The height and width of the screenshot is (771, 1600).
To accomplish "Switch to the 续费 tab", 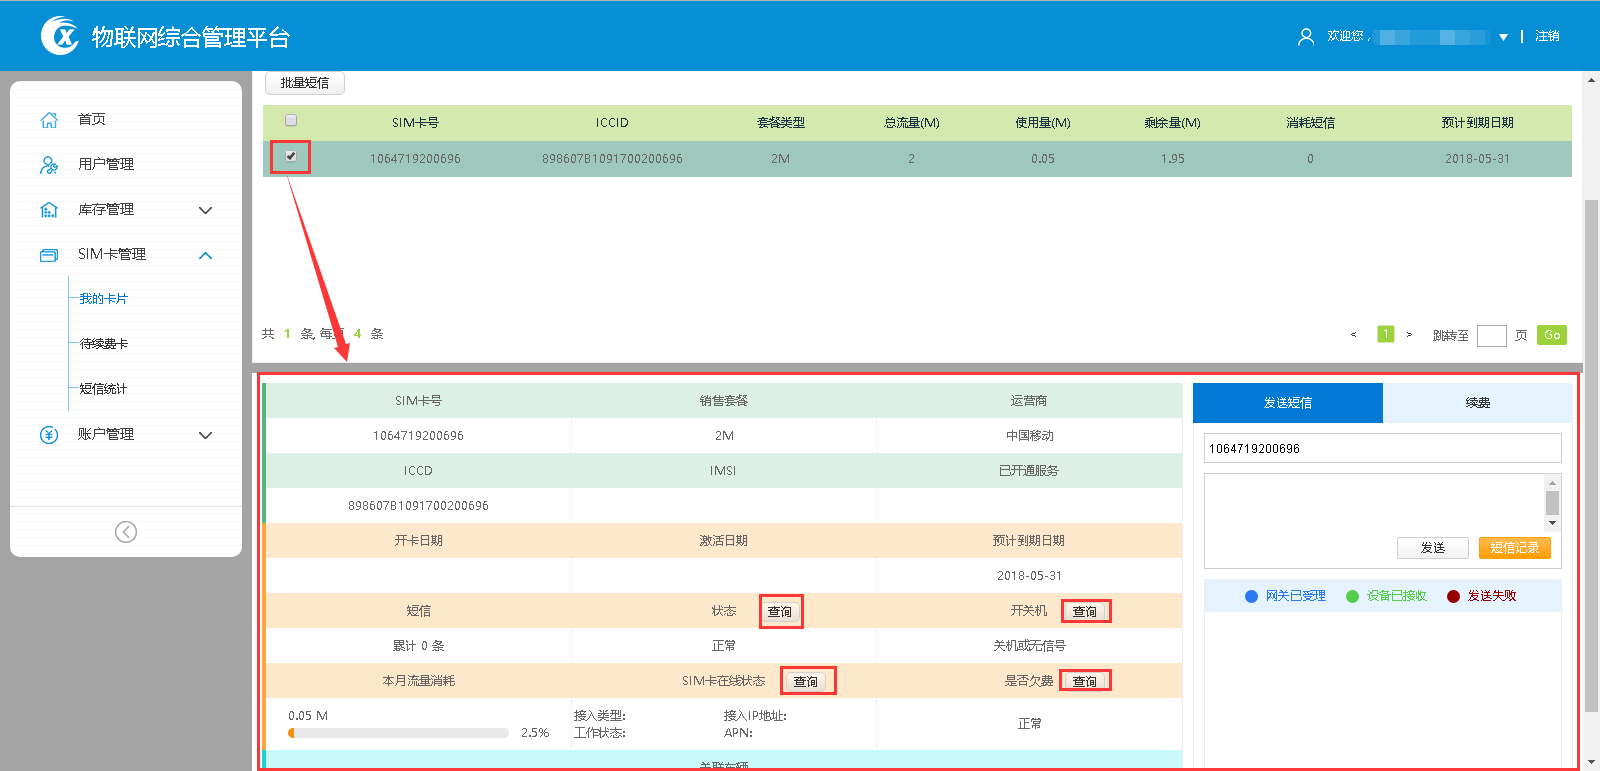I will coord(1477,403).
